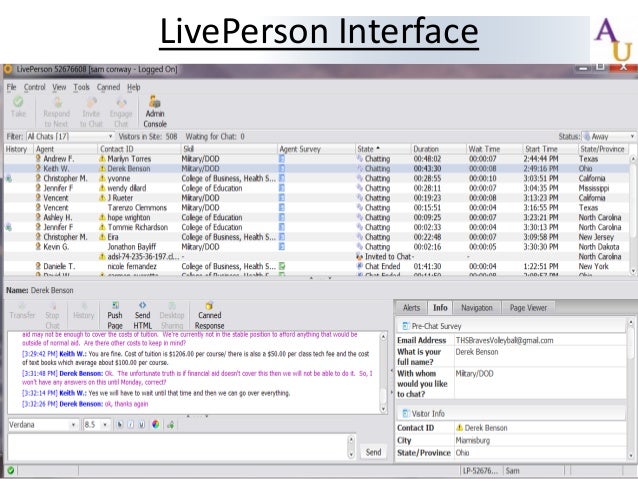638x479 pixels.
Task: Toggle underline text formatting
Action: [x=142, y=424]
